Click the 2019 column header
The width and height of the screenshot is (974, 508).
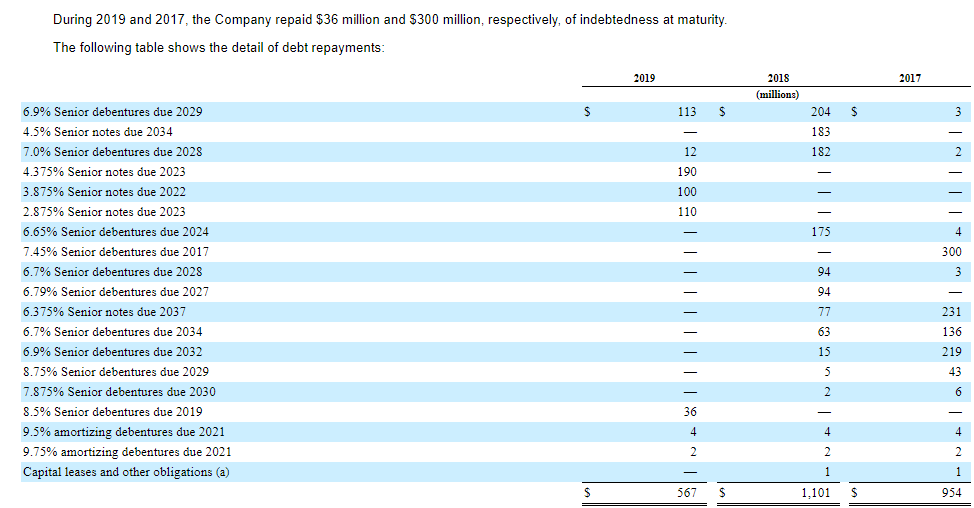coord(644,78)
